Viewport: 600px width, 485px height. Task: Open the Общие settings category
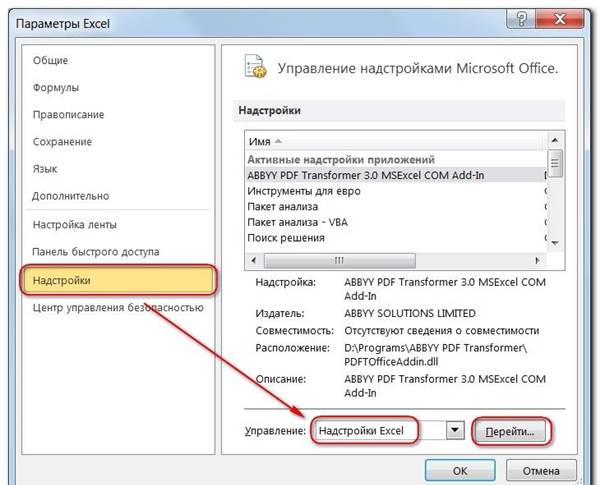coord(51,60)
